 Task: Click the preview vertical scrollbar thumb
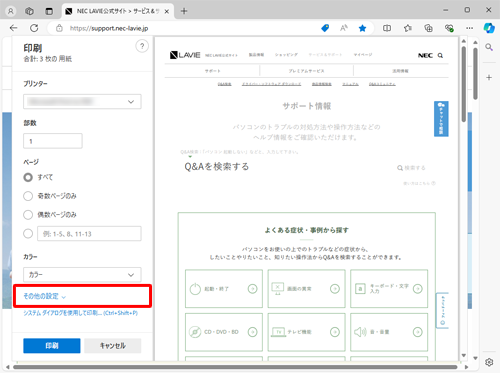click(464, 84)
